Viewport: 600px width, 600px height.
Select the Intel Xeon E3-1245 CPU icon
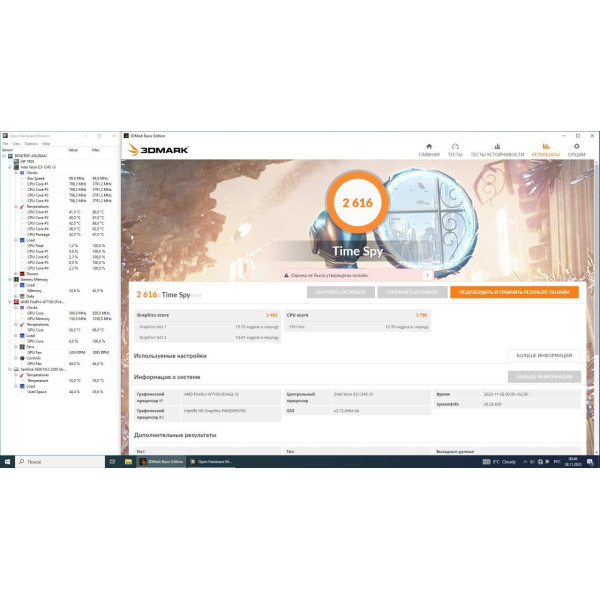click(16, 167)
